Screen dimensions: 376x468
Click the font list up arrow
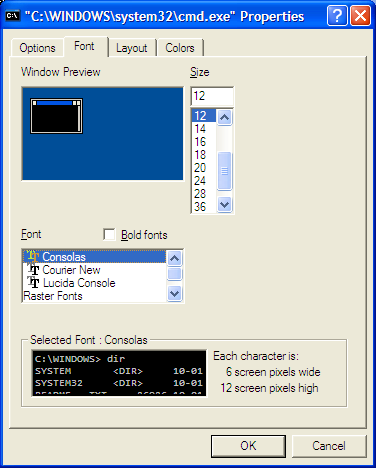(175, 258)
